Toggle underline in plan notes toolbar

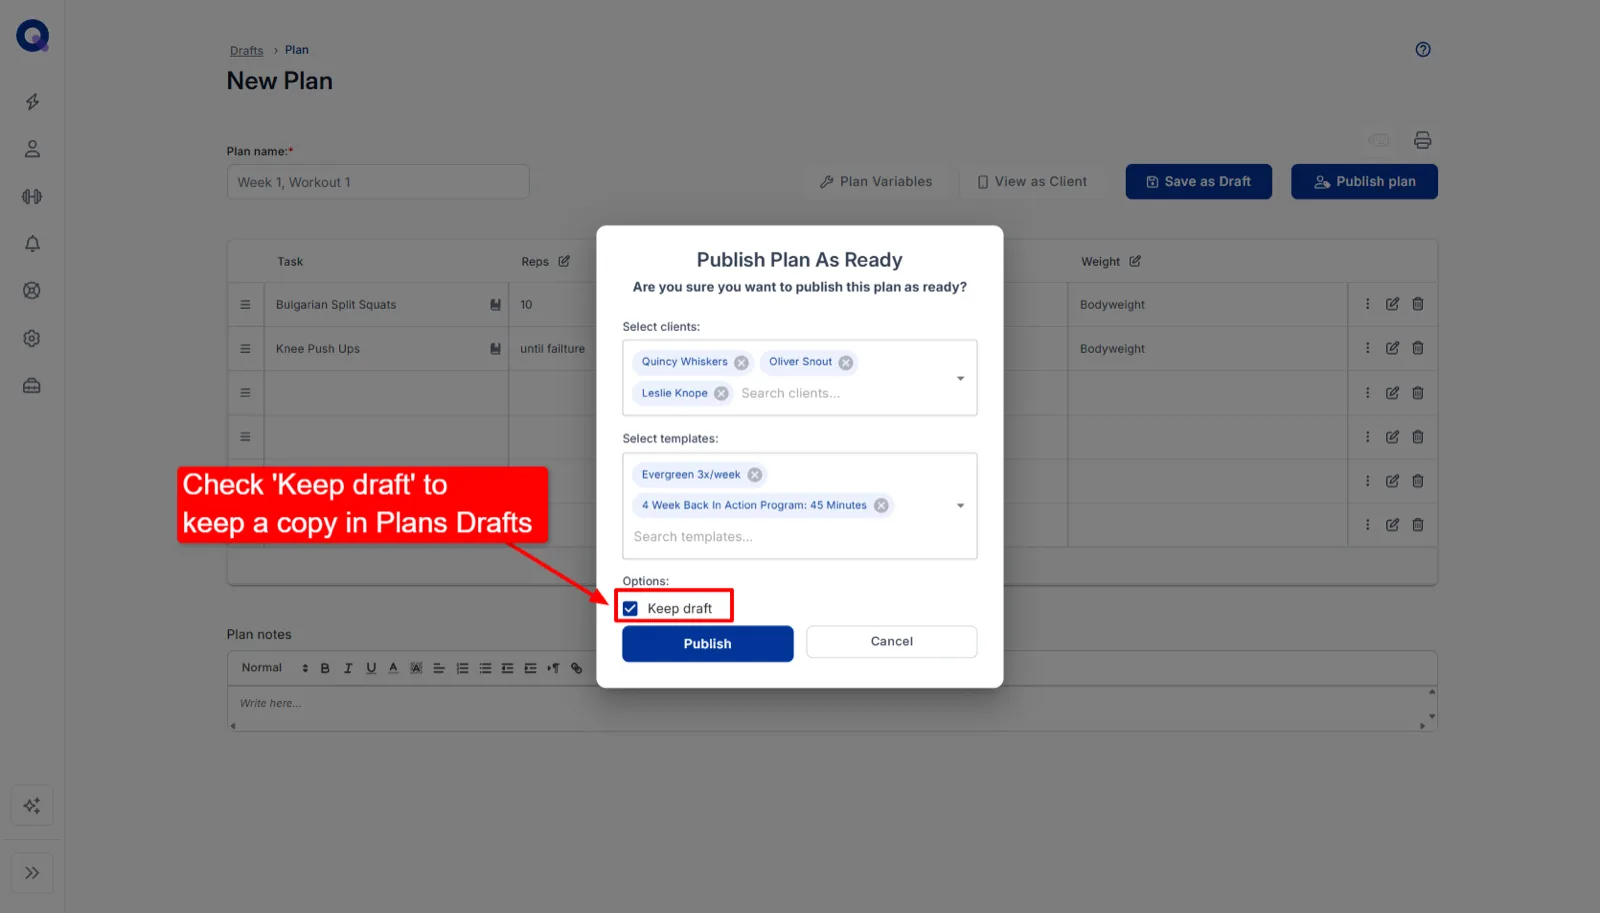pos(371,669)
